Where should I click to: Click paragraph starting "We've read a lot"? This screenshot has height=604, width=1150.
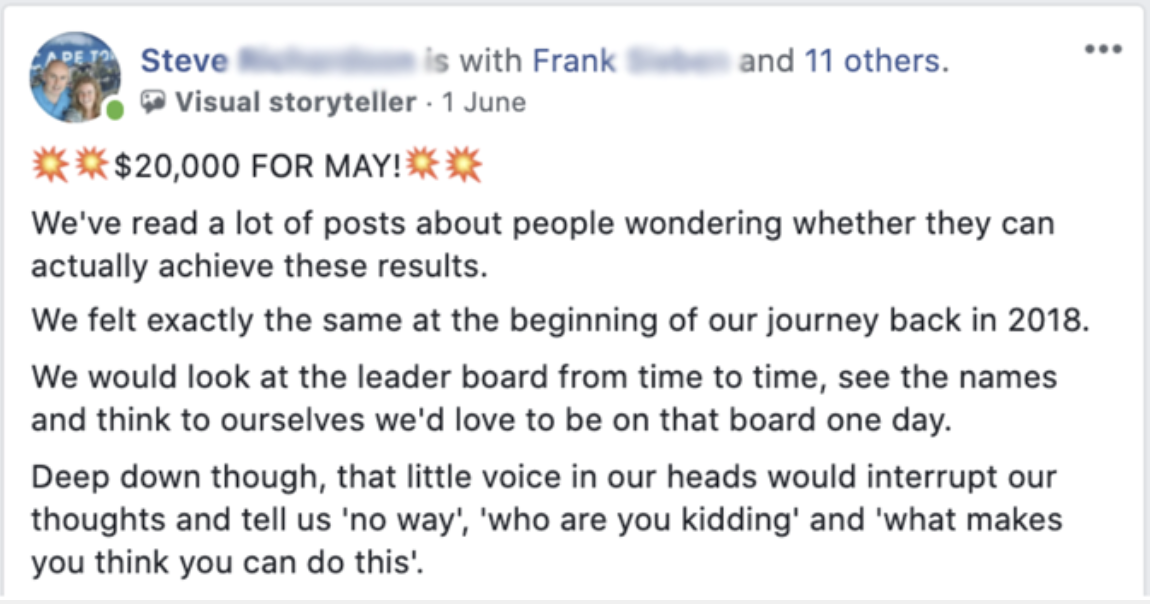[543, 245]
